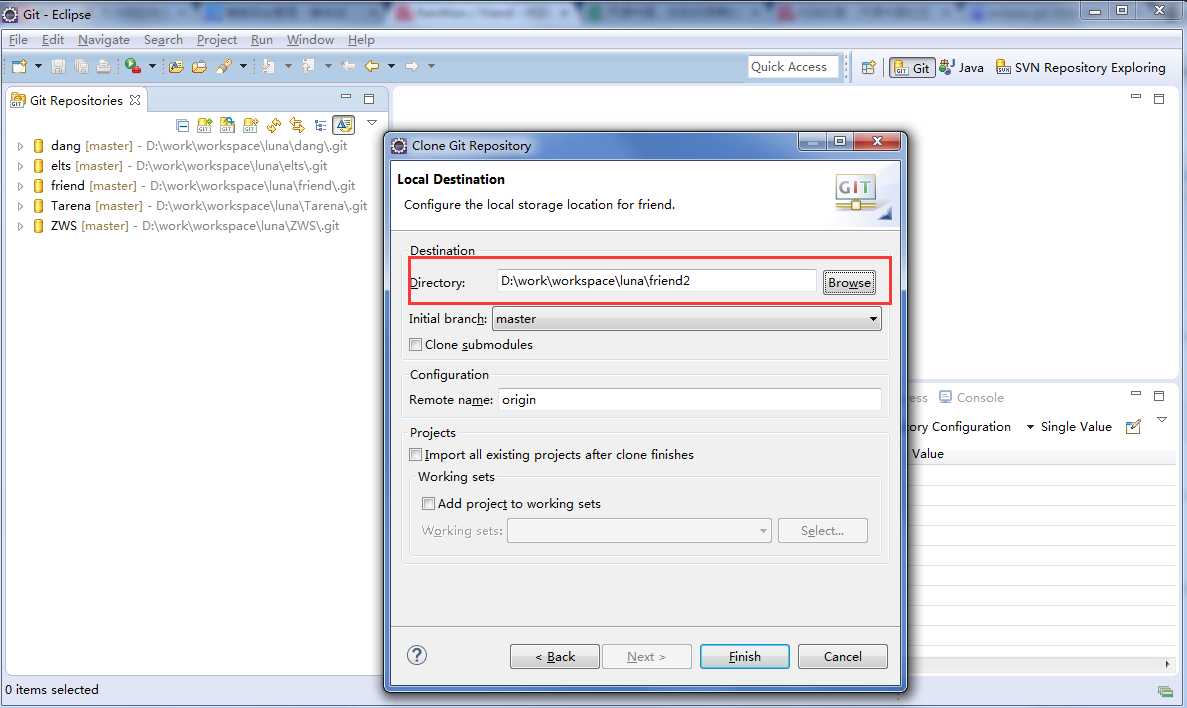
Task: Click the edit icon beside Single Value
Action: (1133, 427)
